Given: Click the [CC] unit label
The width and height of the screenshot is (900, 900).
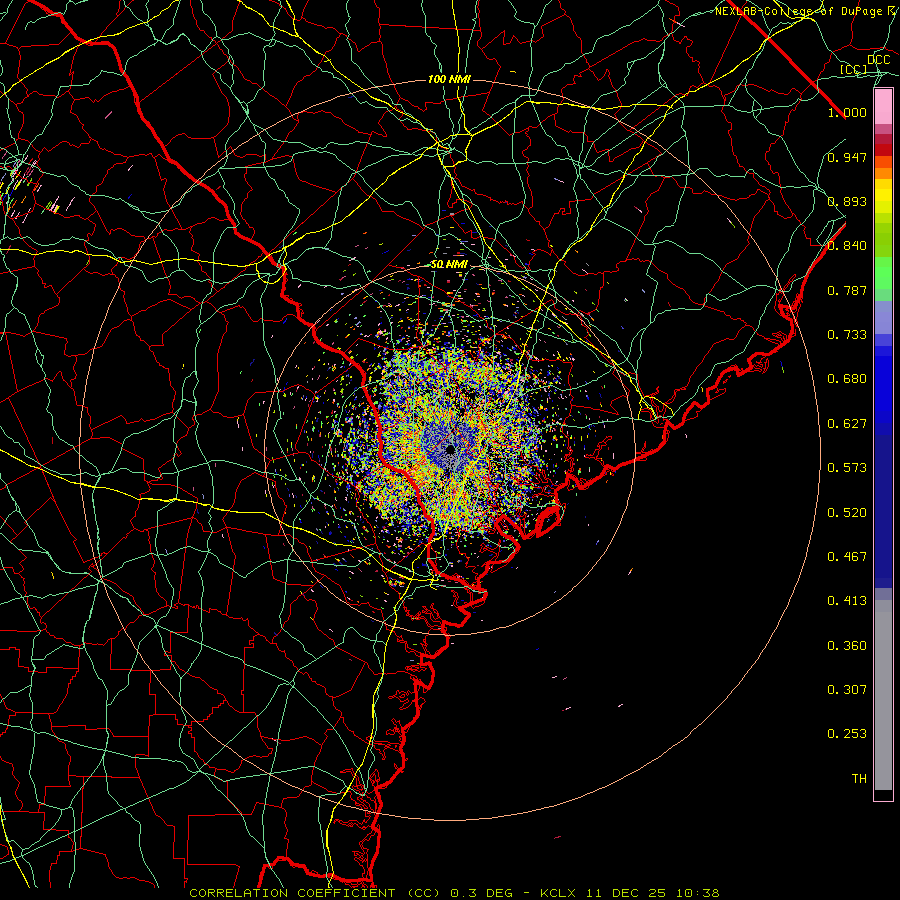Looking at the screenshot, I should coord(854,69).
